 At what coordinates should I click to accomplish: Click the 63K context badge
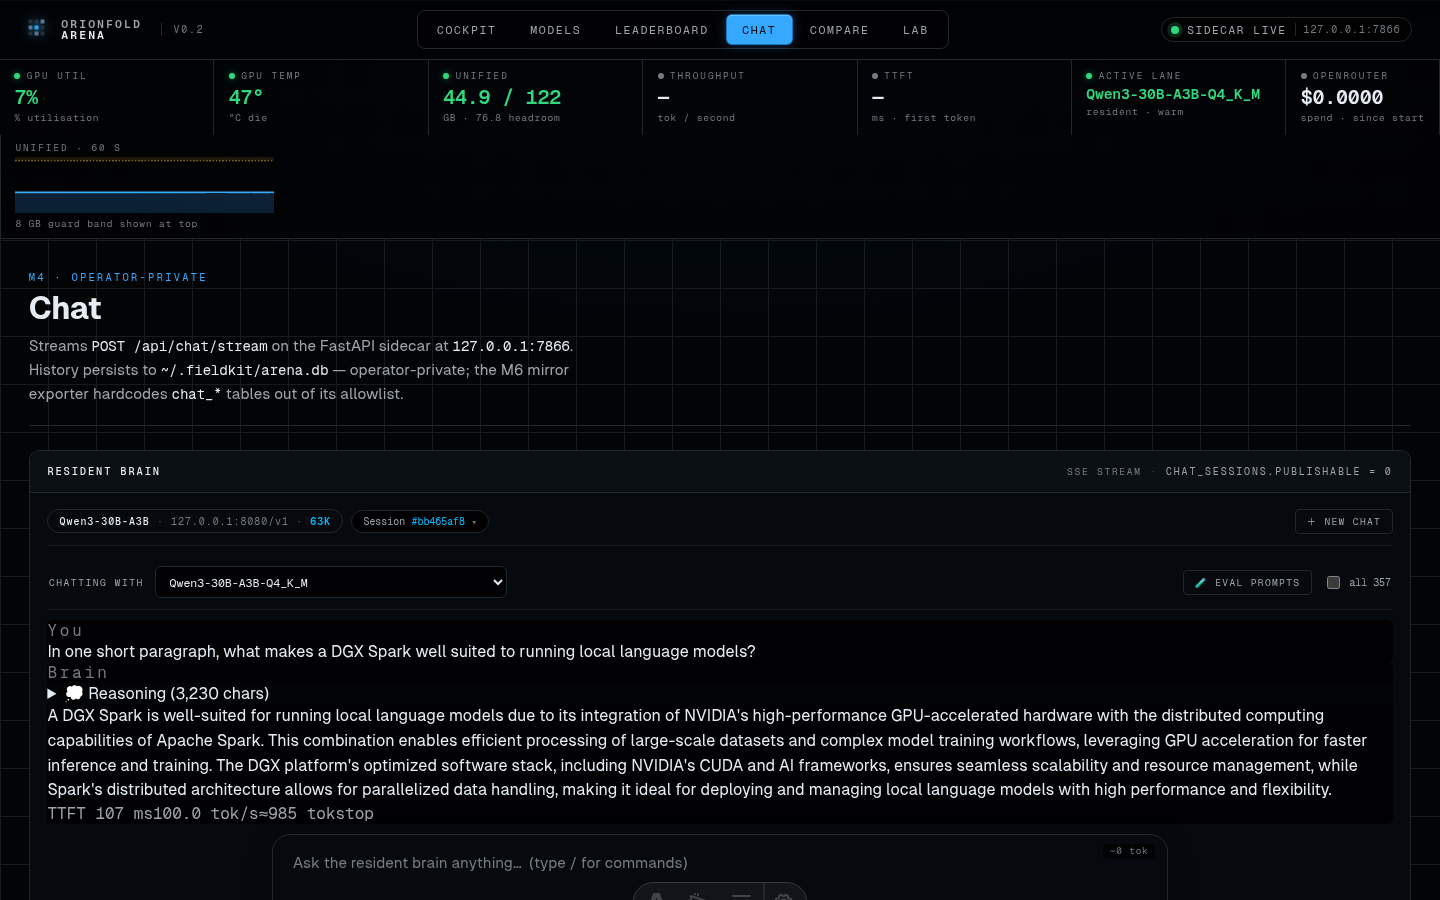click(320, 522)
